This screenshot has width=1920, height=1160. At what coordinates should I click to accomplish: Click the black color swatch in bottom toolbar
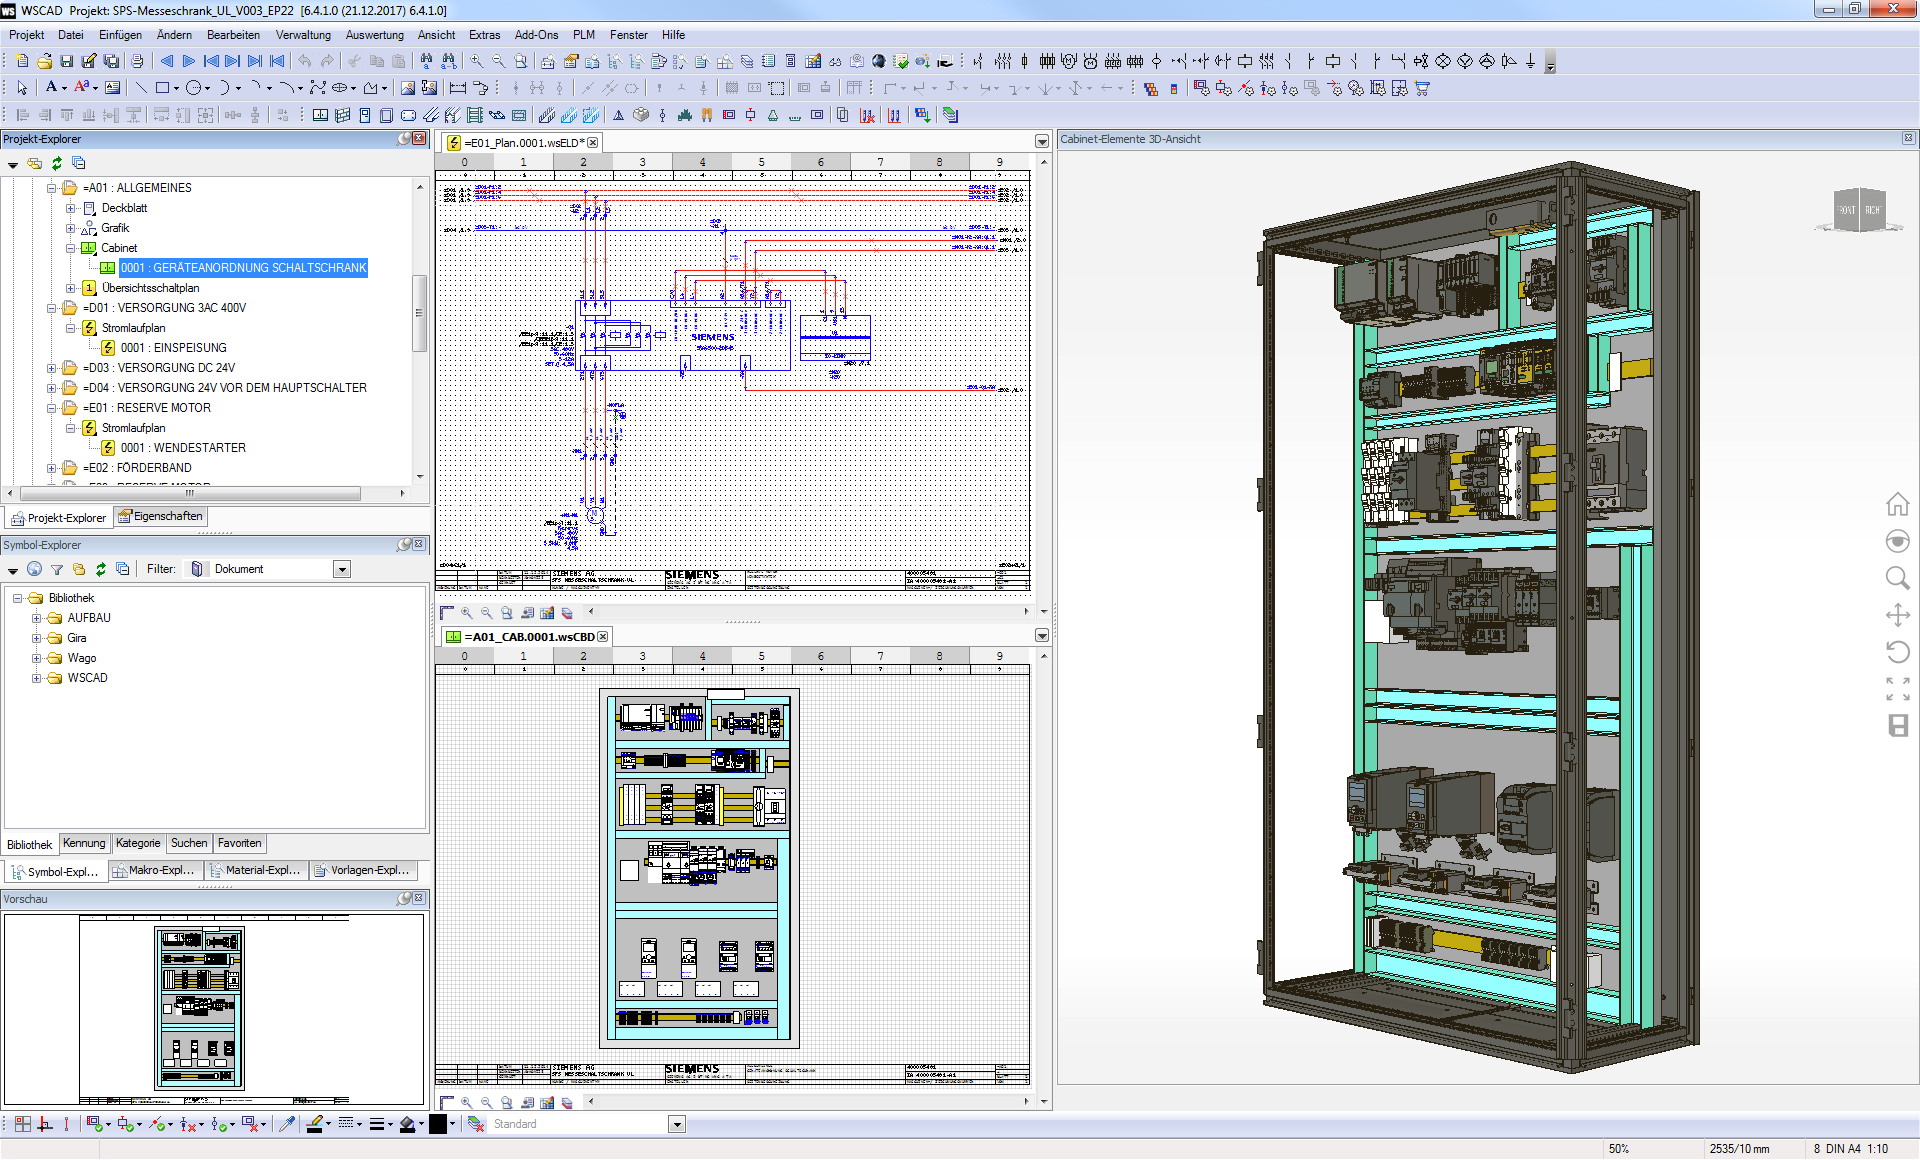(438, 1124)
